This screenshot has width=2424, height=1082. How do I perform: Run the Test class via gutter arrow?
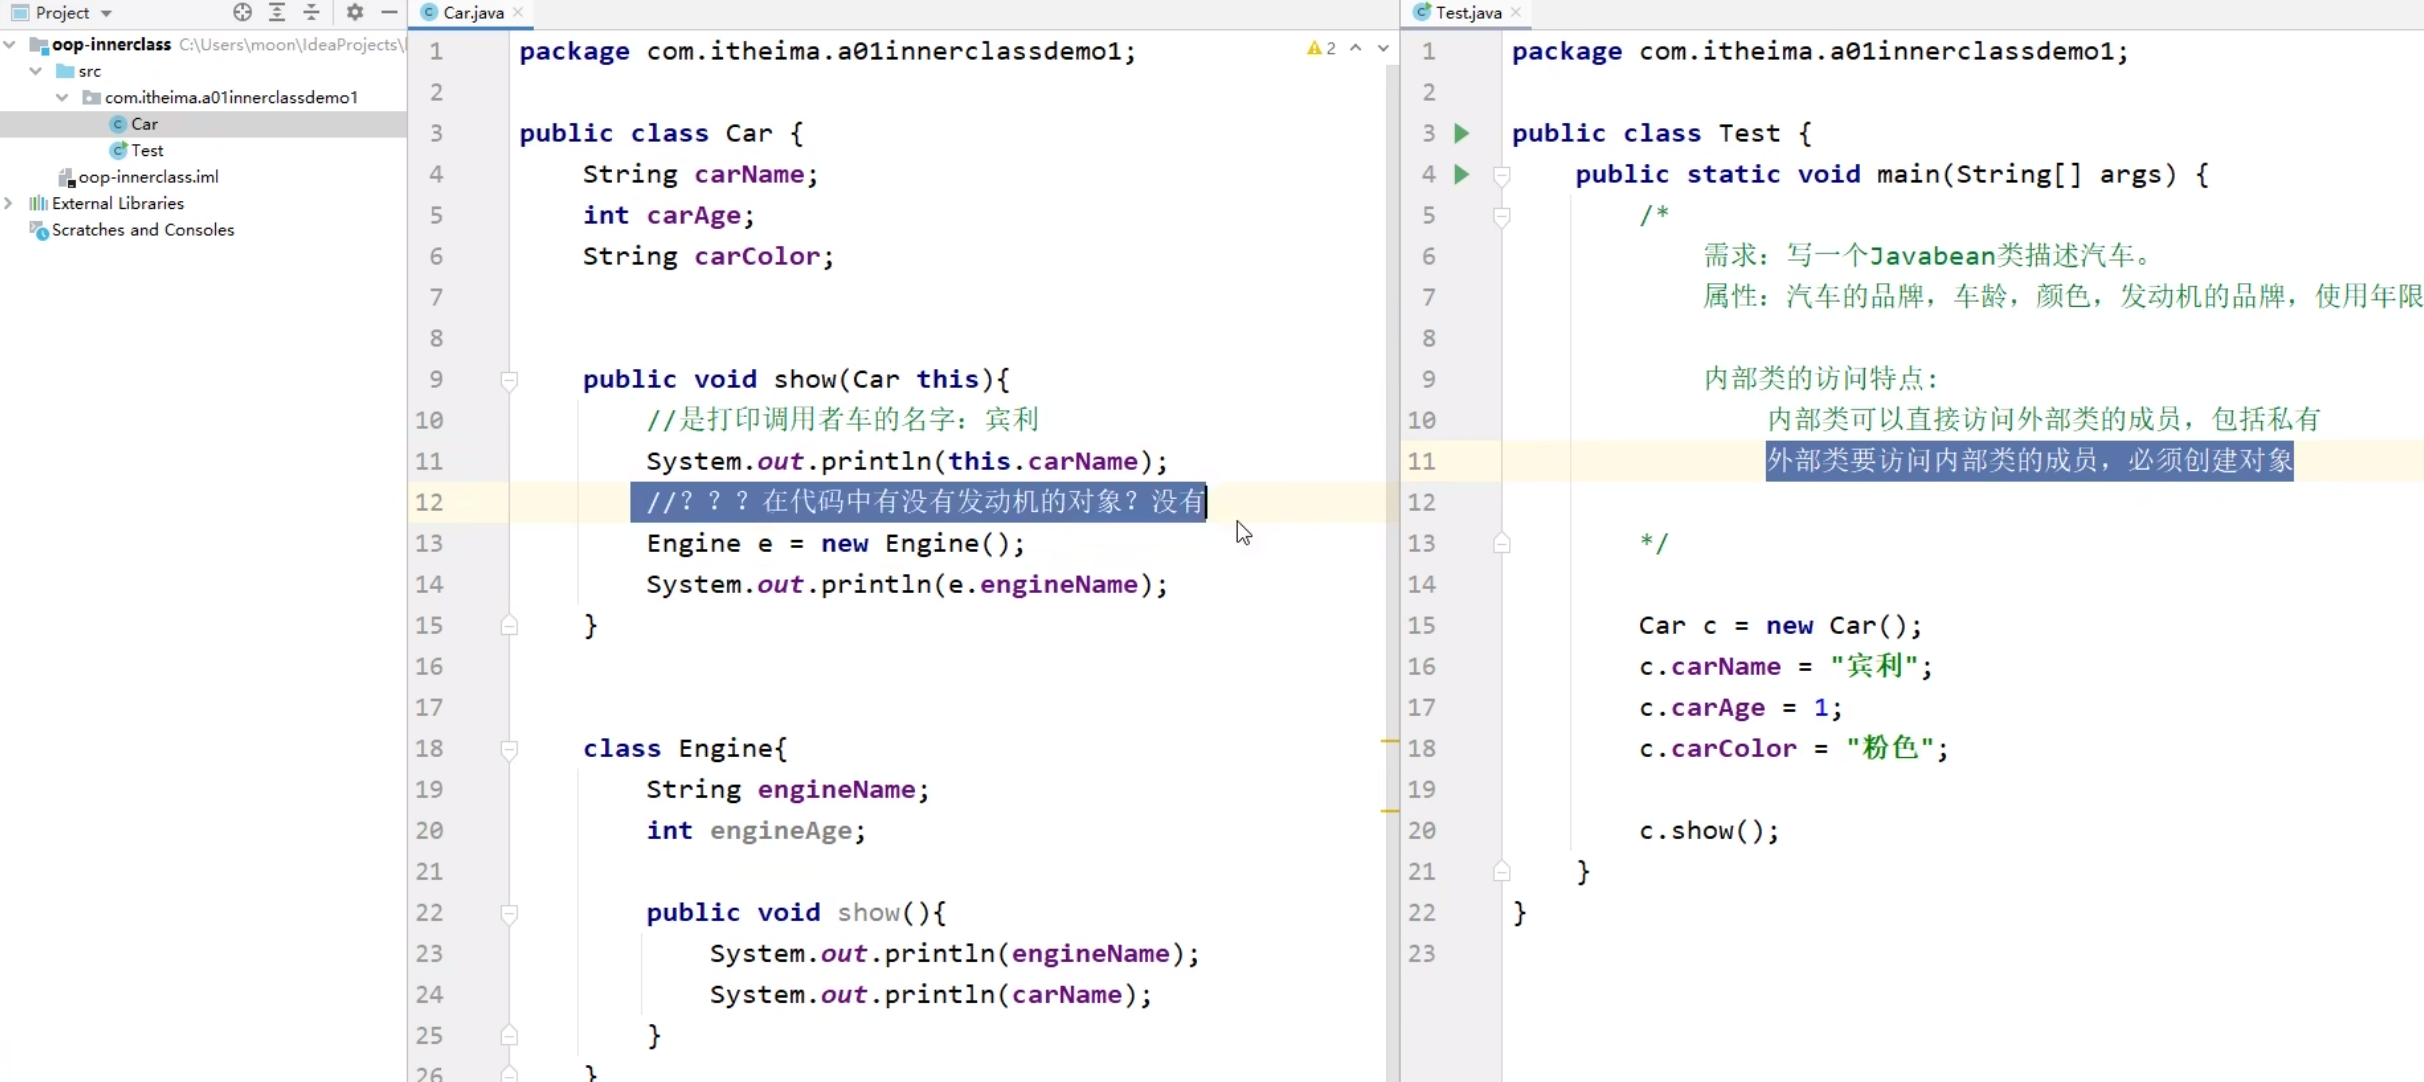tap(1461, 133)
